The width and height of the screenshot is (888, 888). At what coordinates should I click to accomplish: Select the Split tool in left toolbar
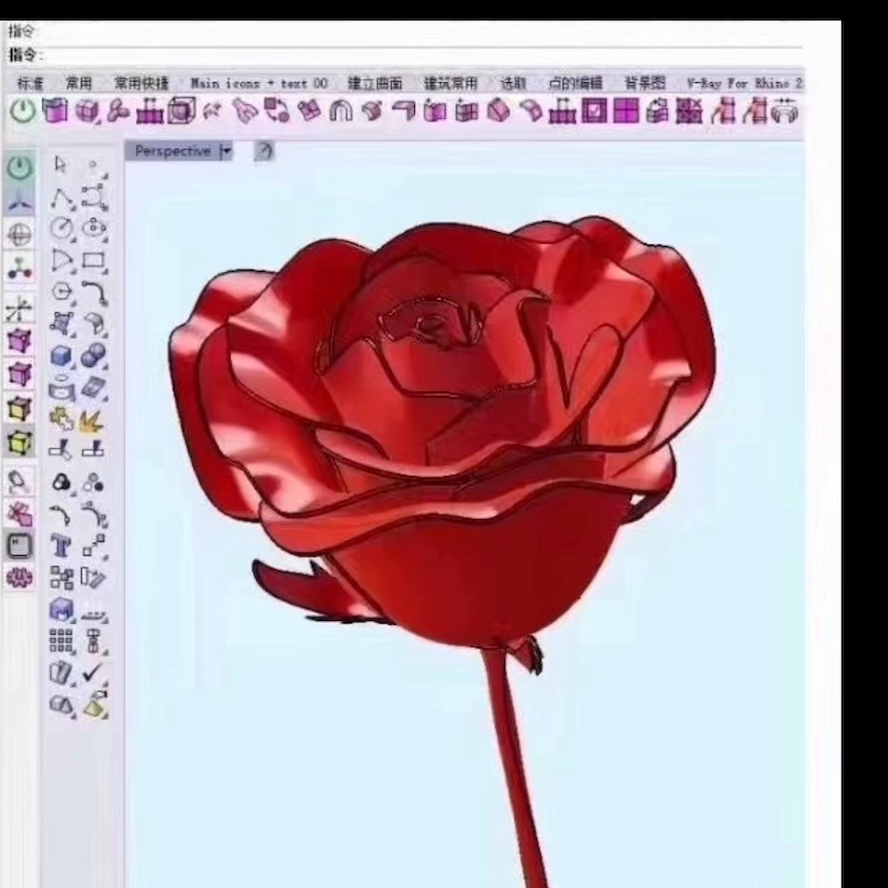coord(92,450)
